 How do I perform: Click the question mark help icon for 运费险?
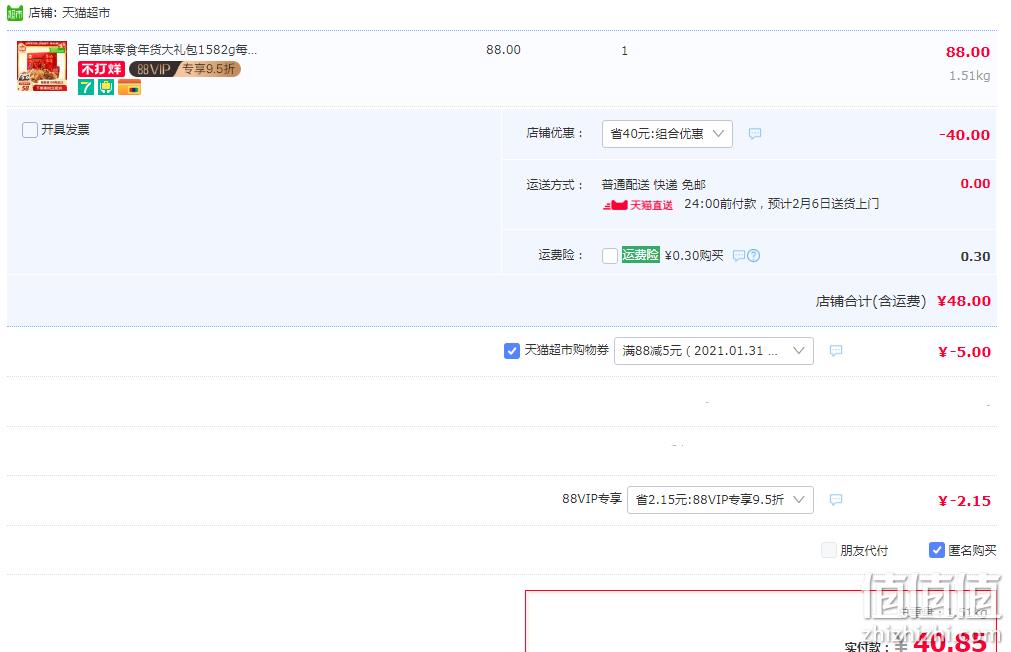[753, 255]
